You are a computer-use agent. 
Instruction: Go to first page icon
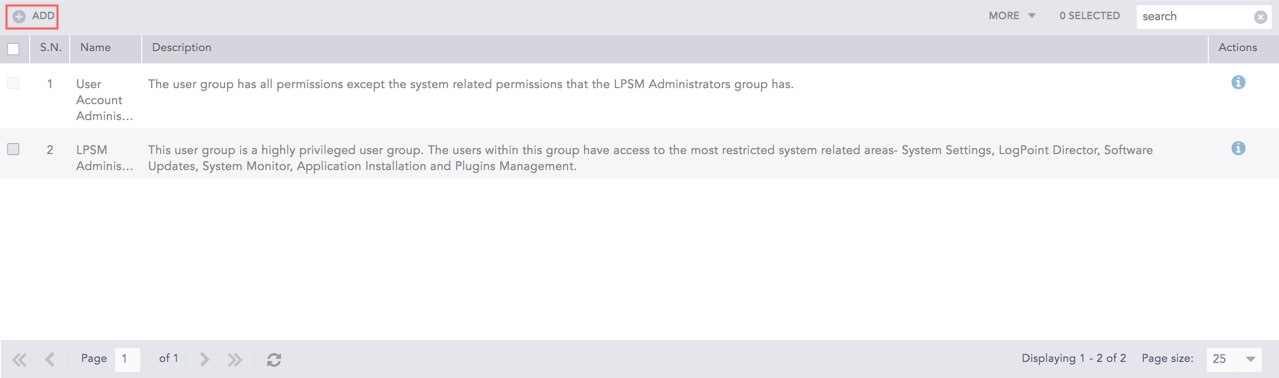pyautogui.click(x=19, y=359)
